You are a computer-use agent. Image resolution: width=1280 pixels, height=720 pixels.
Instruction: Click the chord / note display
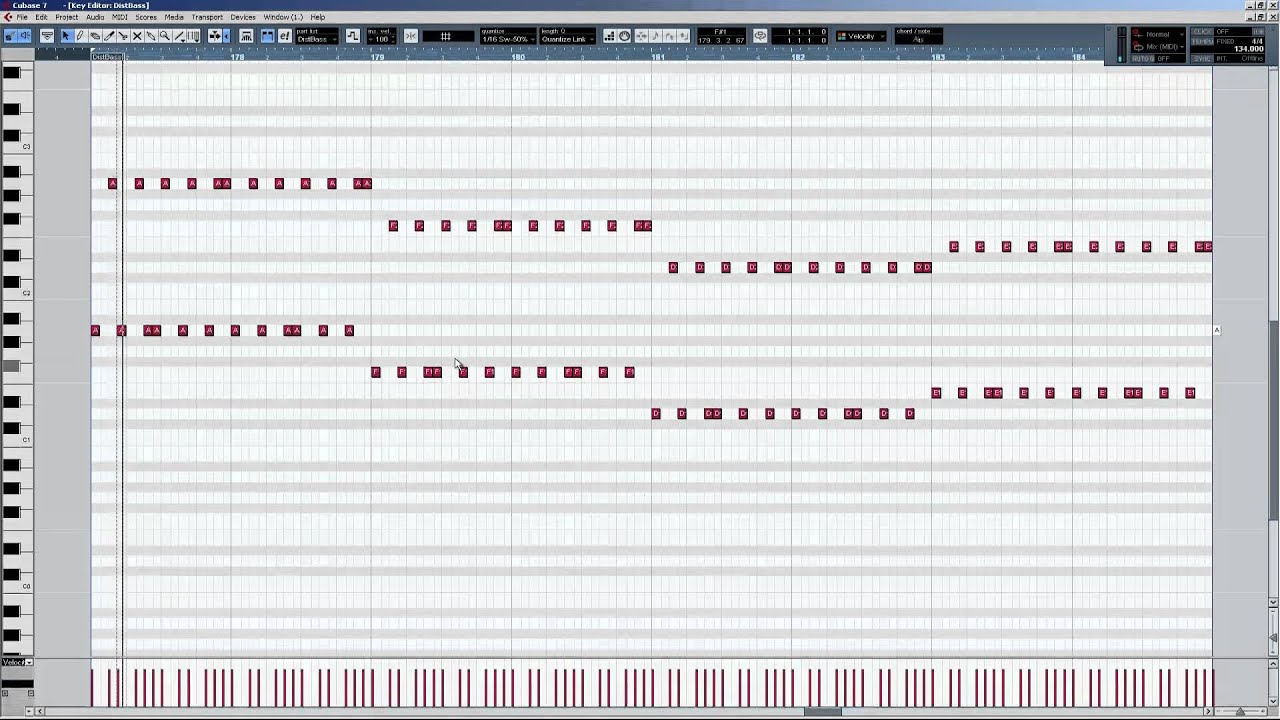pos(918,36)
